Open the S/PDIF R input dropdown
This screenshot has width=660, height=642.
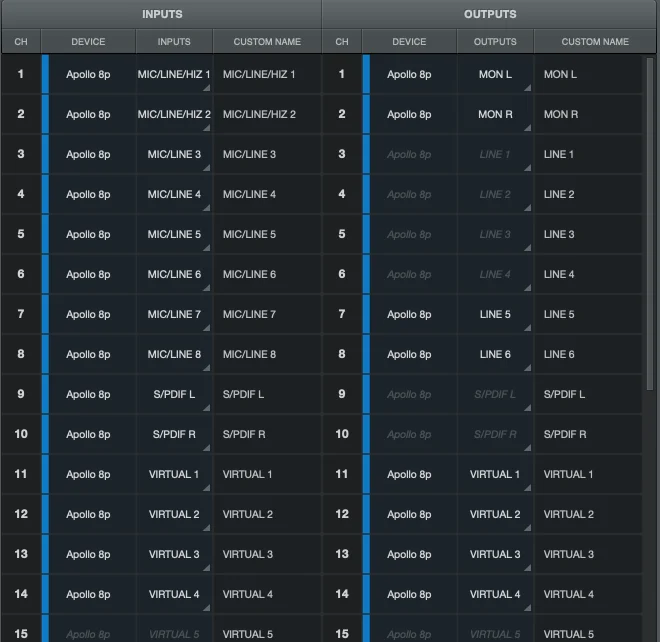pyautogui.click(x=174, y=434)
